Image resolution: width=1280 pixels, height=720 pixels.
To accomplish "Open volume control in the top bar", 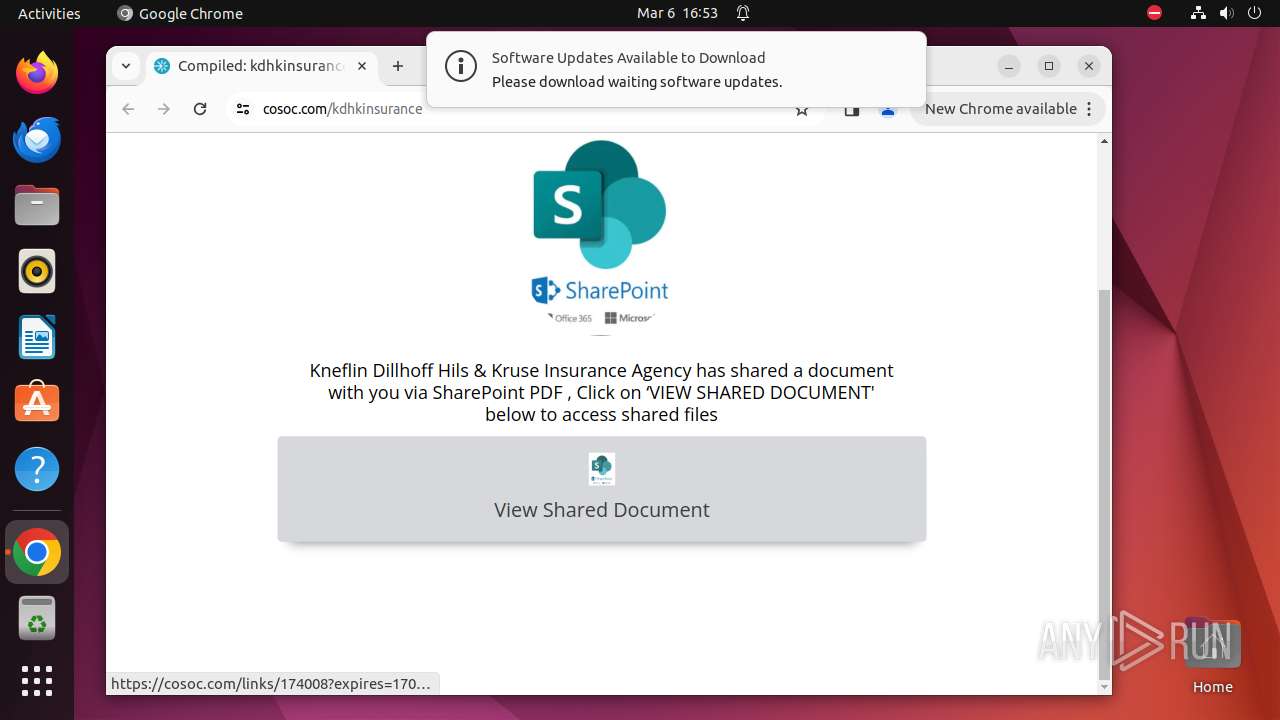I will click(x=1226, y=13).
